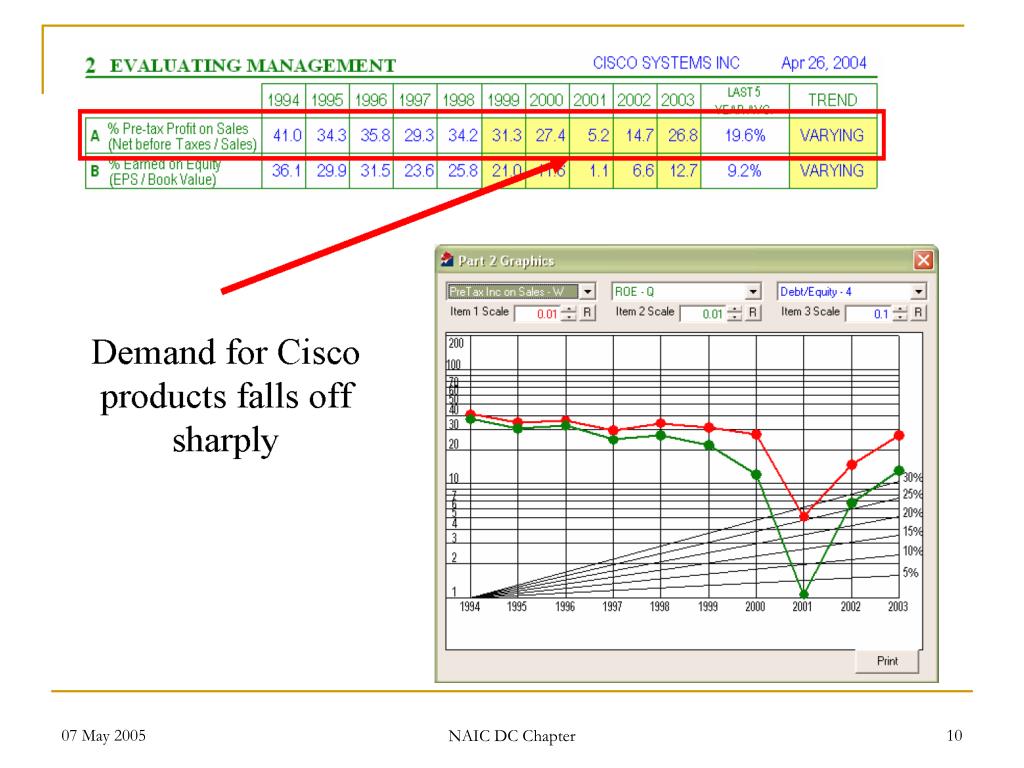The width and height of the screenshot is (1024, 768).
Task: Click the 30% growth line label on the chart
Action: (912, 477)
